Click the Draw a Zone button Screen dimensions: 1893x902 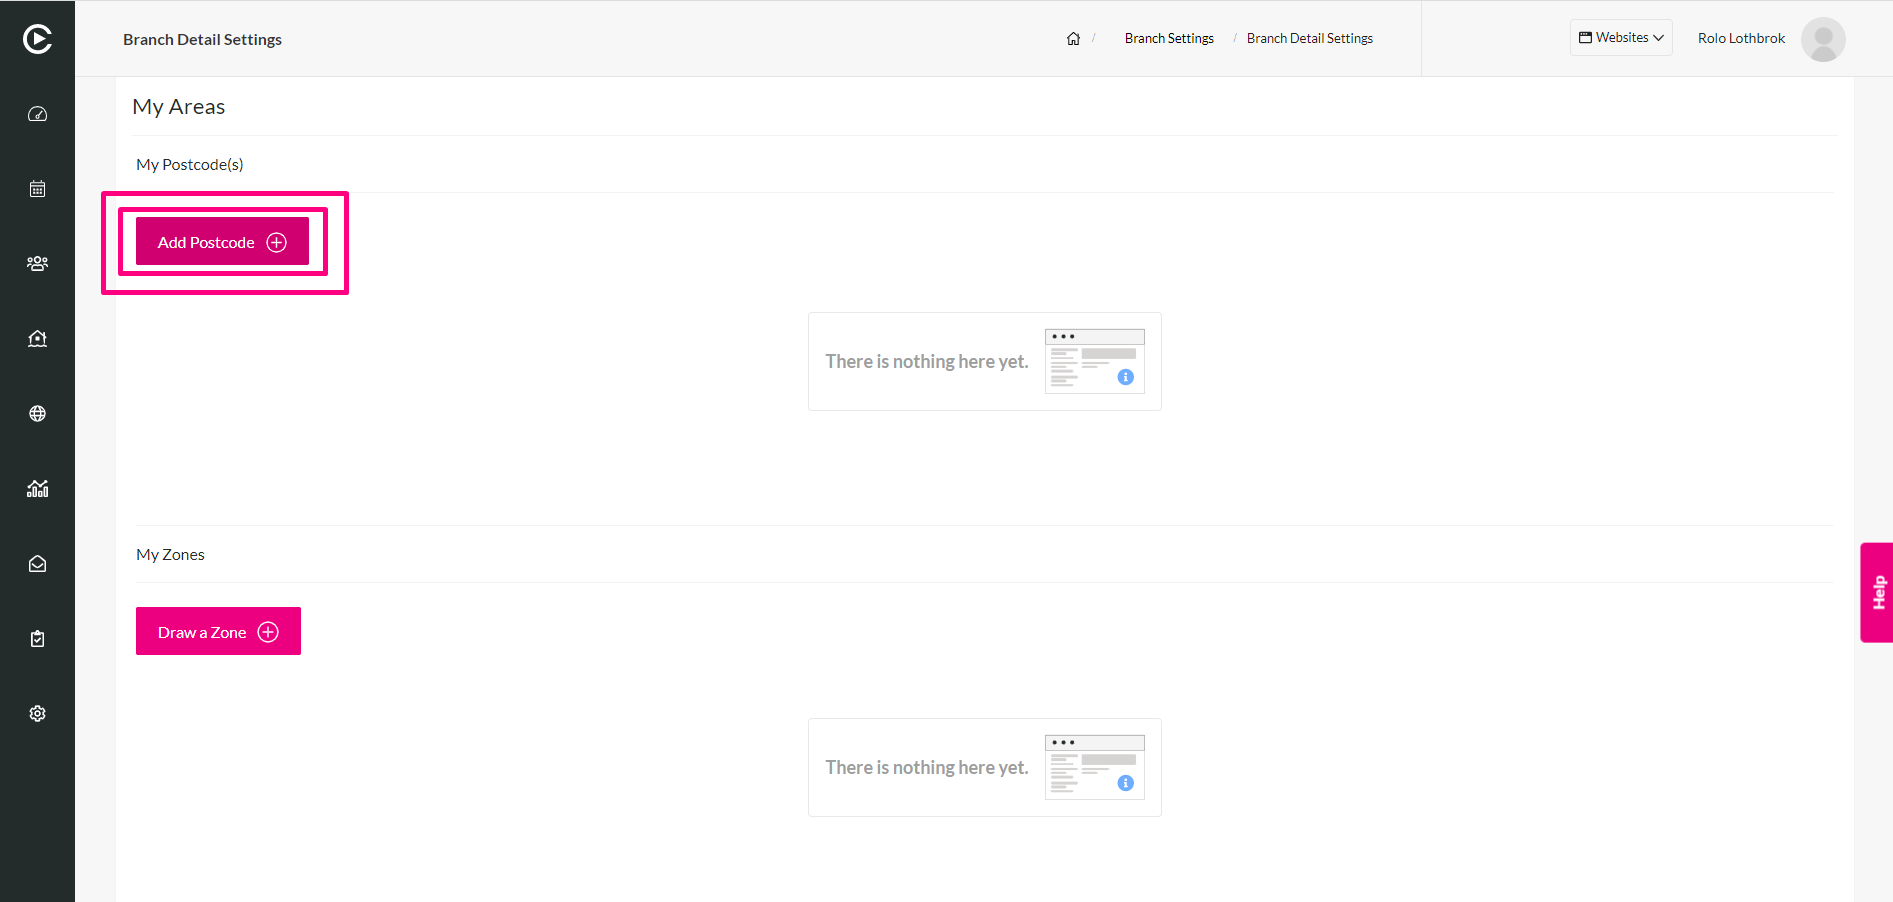tap(218, 632)
